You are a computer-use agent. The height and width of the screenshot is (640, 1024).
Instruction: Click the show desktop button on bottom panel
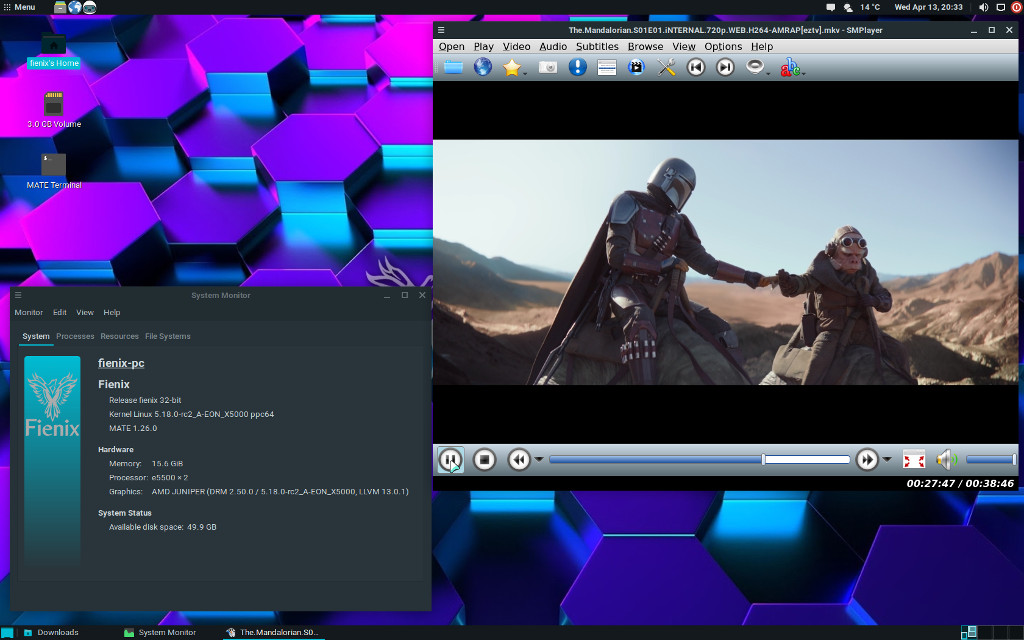click(x=7, y=632)
